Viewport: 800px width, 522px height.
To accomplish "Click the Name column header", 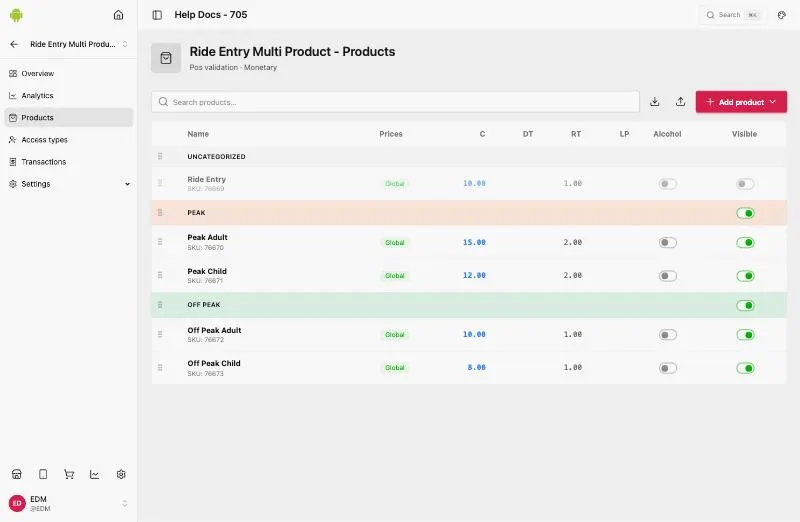I will (198, 134).
